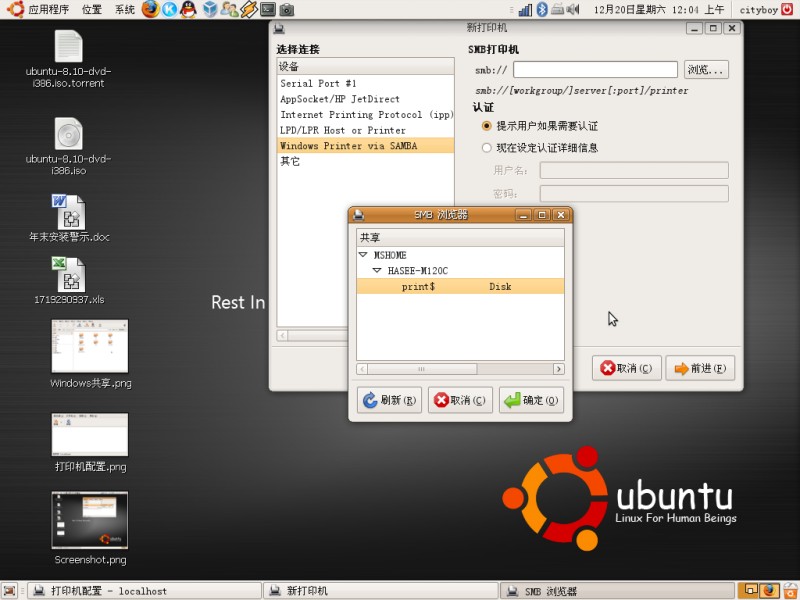Click the Ubuntu logo menu icon

point(15,9)
